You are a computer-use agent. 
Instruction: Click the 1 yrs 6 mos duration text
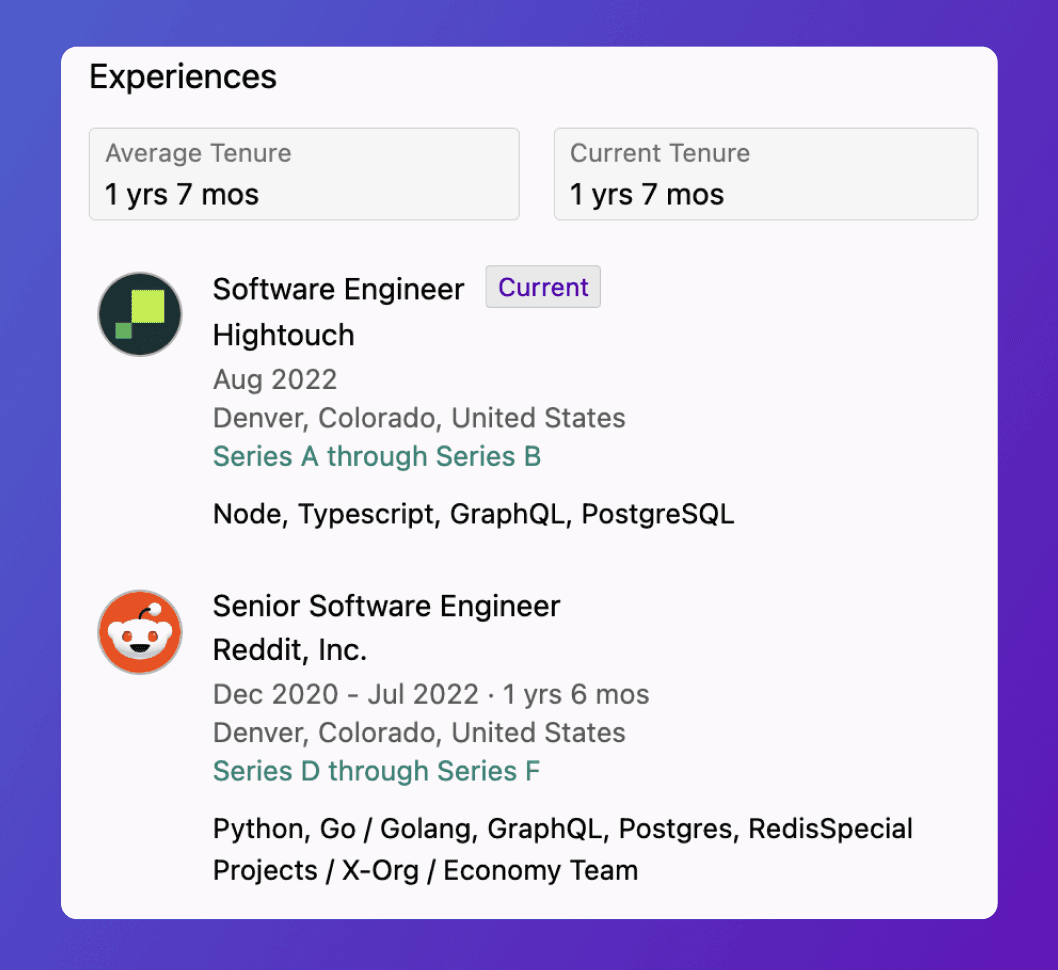pyautogui.click(x=576, y=694)
